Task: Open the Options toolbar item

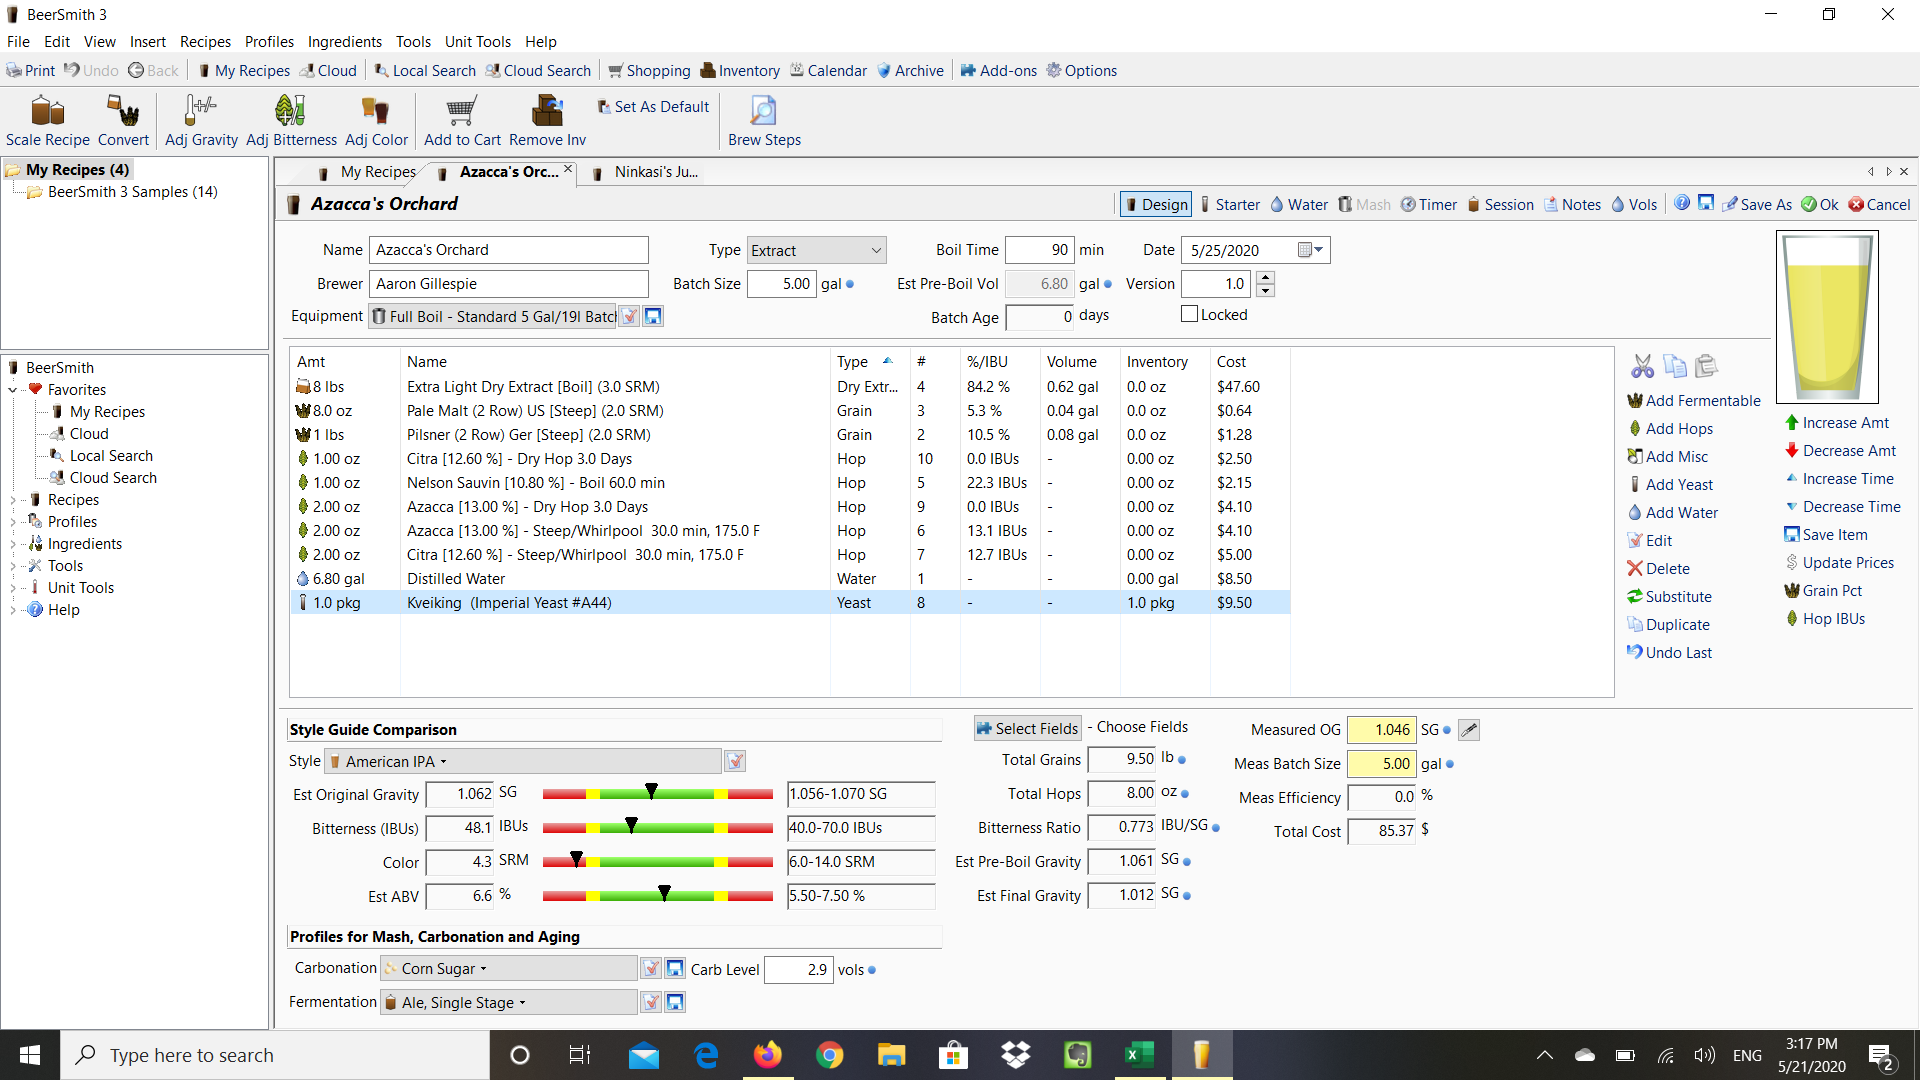Action: 1081,70
